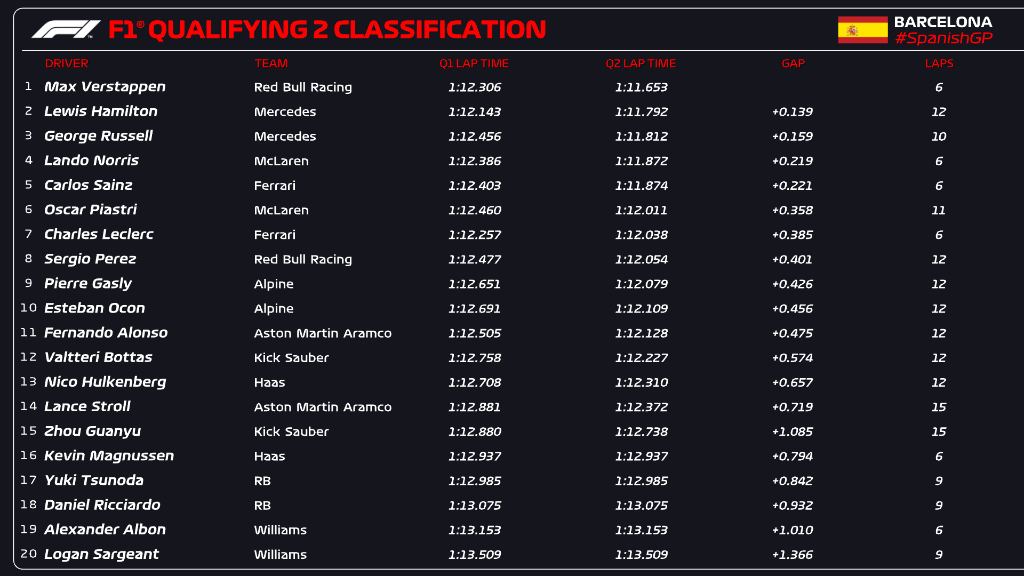Click Fernando Alonso's team Aston Martin Aramco
The image size is (1024, 576).
click(323, 333)
